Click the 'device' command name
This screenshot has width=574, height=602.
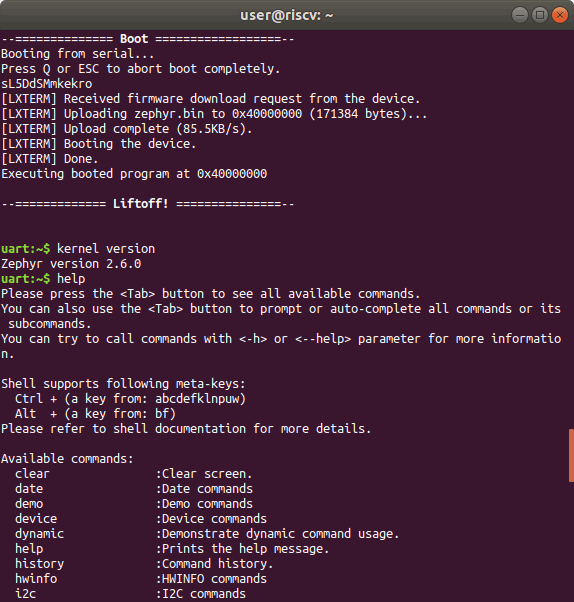click(36, 518)
